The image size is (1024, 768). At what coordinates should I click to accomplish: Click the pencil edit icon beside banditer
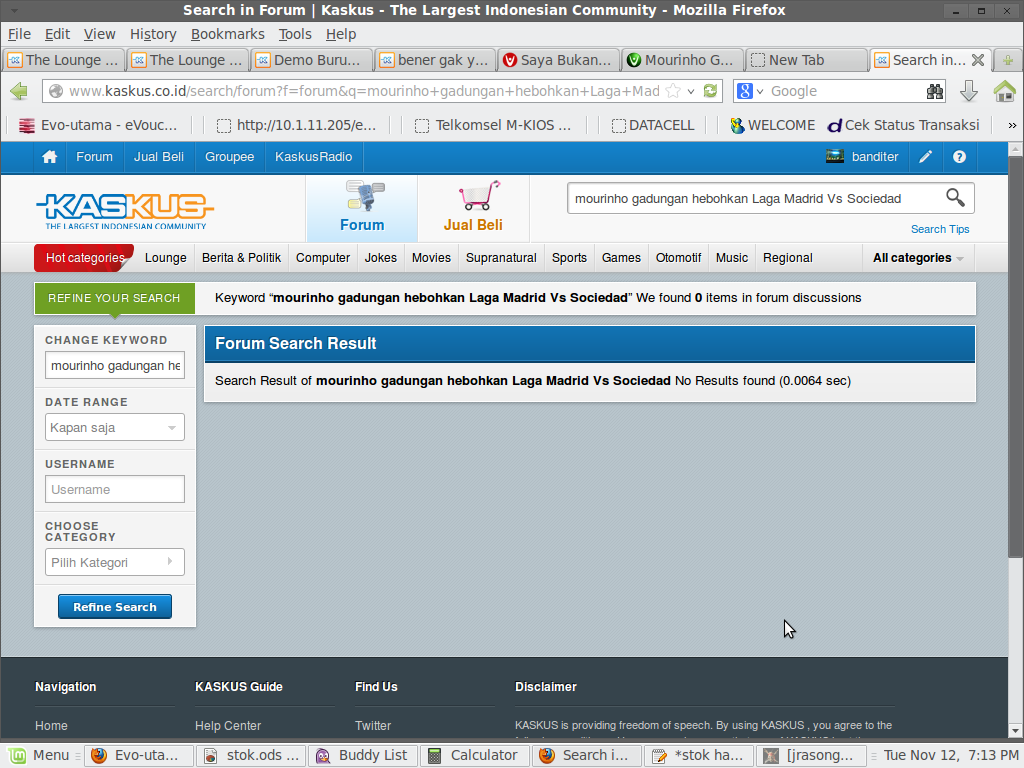(x=925, y=157)
